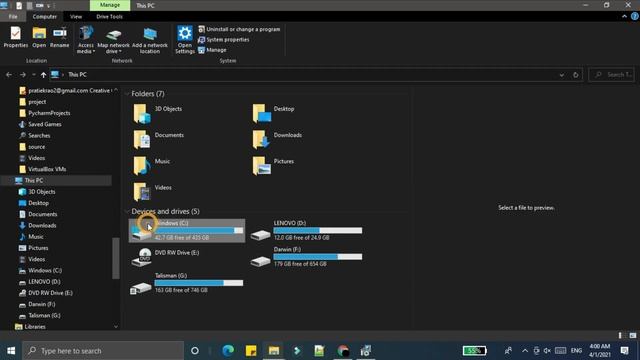Open System properties

[x=224, y=40]
